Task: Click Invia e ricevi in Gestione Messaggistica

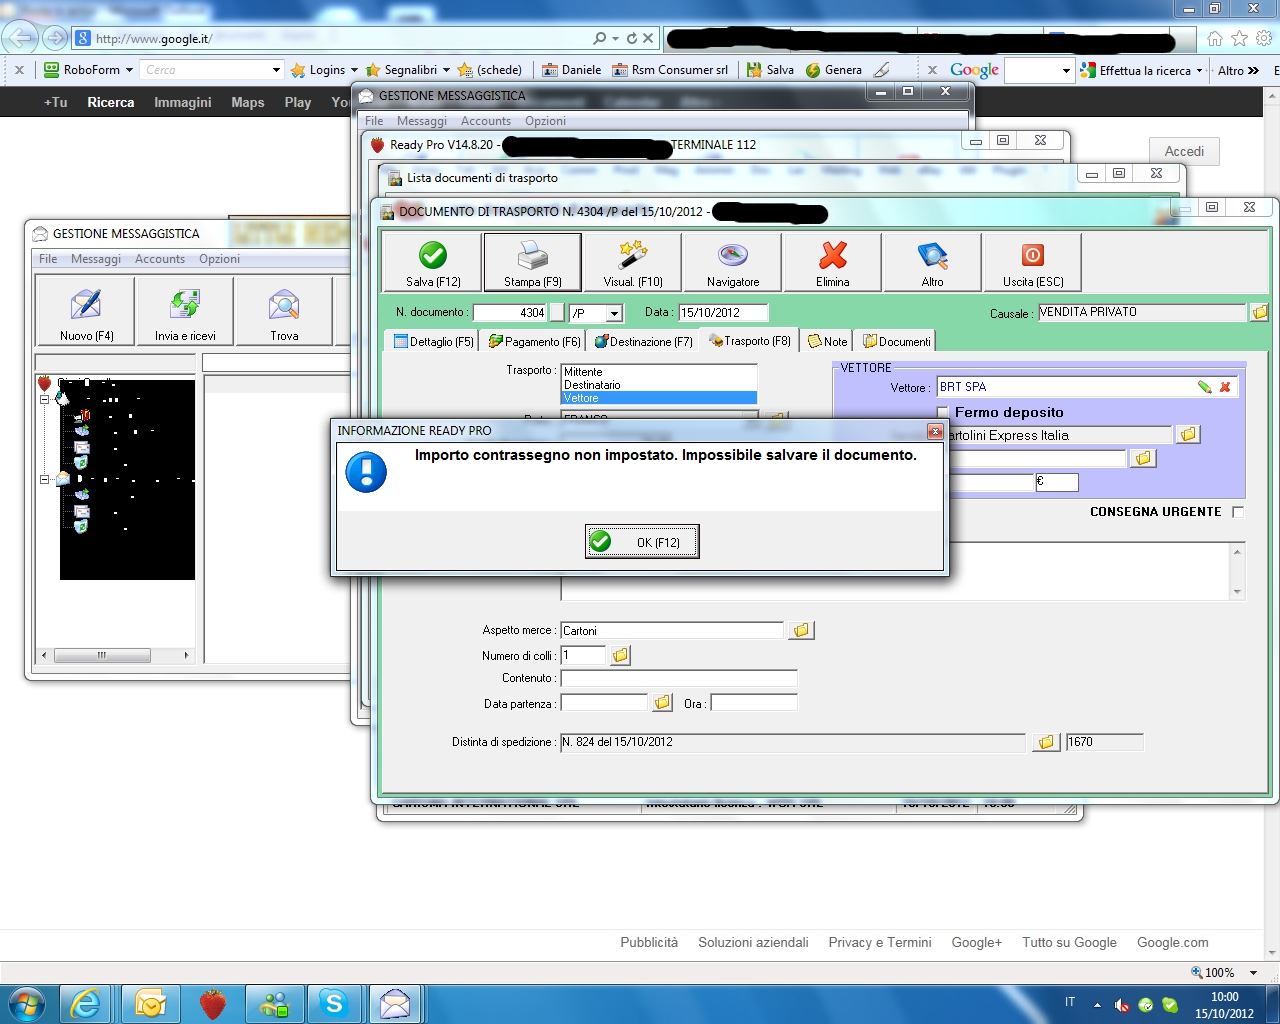Action: point(185,312)
